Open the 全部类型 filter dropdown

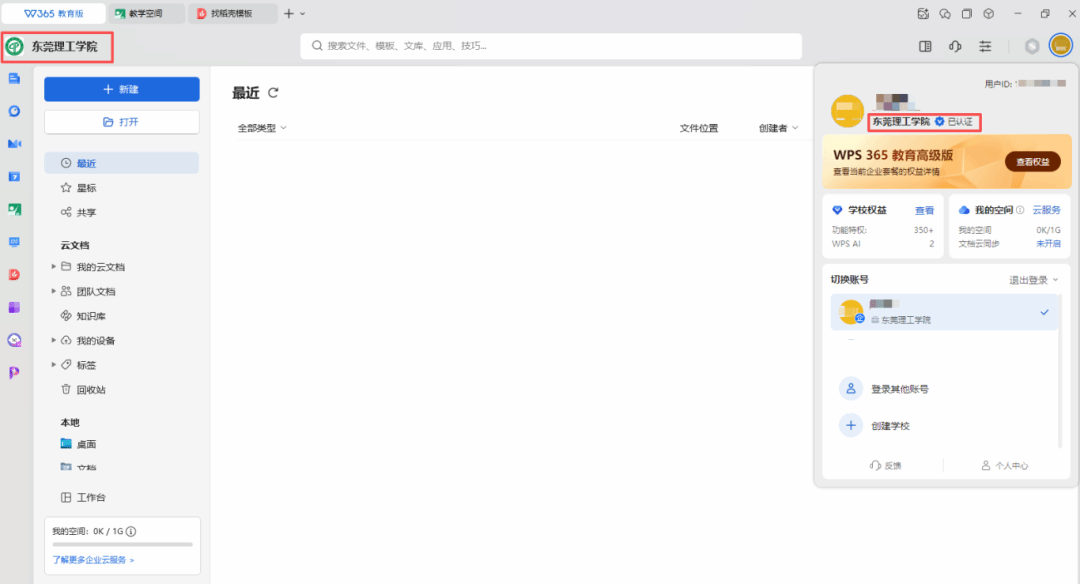pos(262,128)
